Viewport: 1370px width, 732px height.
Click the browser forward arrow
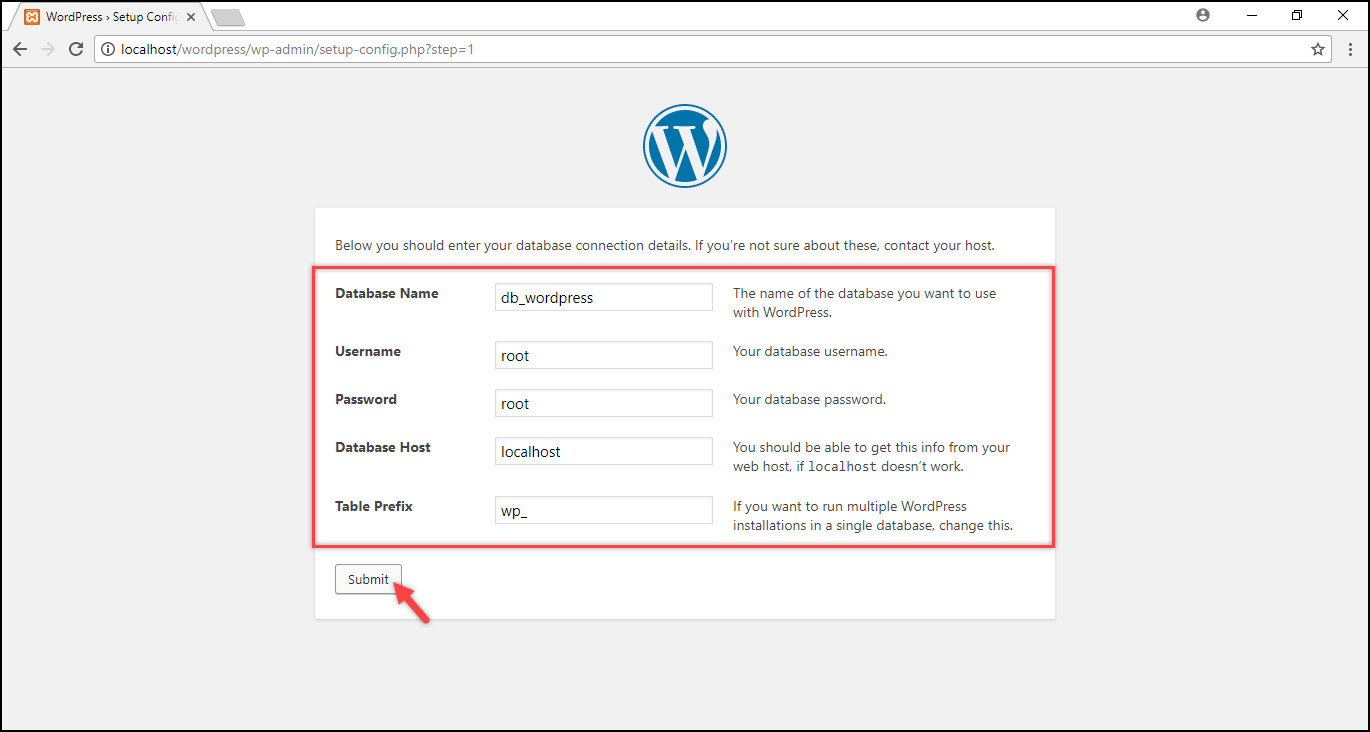47,49
